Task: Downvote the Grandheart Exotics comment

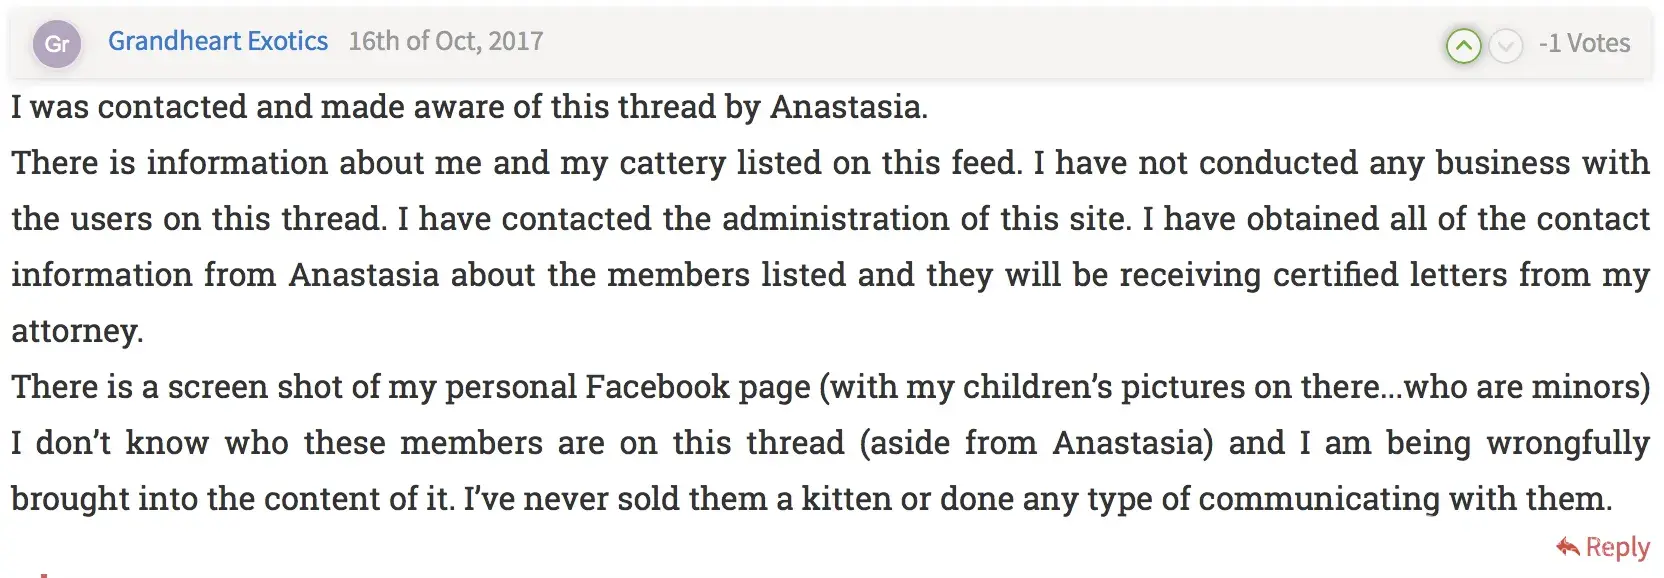Action: [1505, 45]
